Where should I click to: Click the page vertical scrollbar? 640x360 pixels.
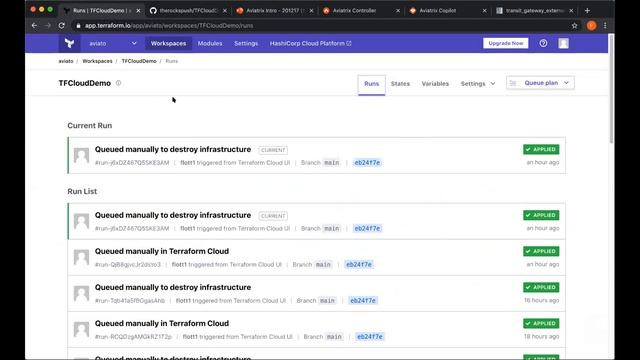(x=611, y=89)
